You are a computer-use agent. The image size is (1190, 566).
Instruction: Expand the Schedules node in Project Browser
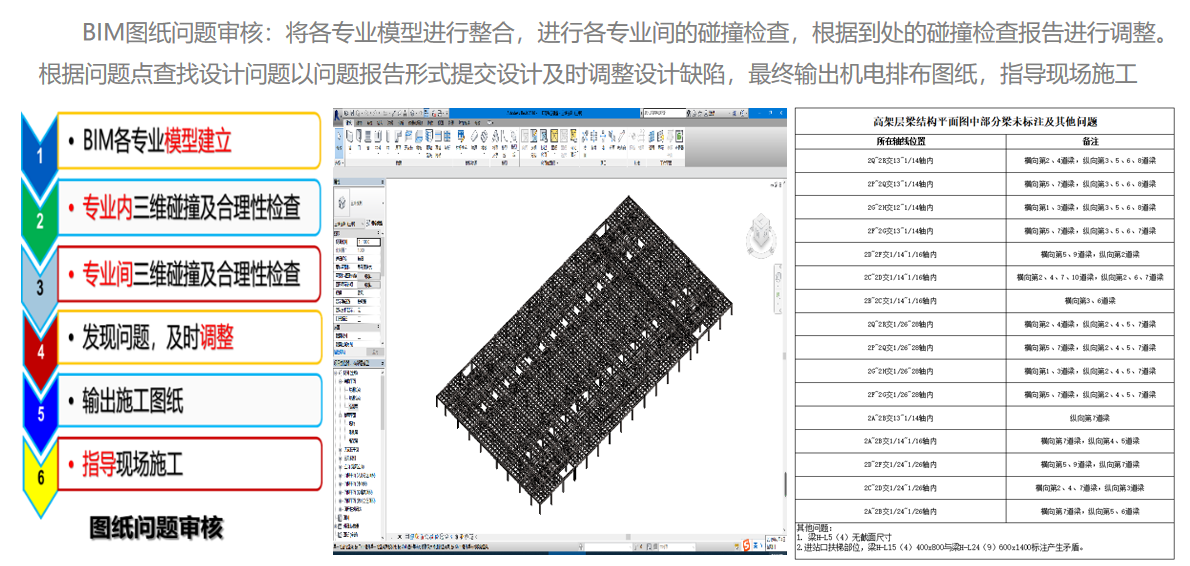(x=335, y=527)
